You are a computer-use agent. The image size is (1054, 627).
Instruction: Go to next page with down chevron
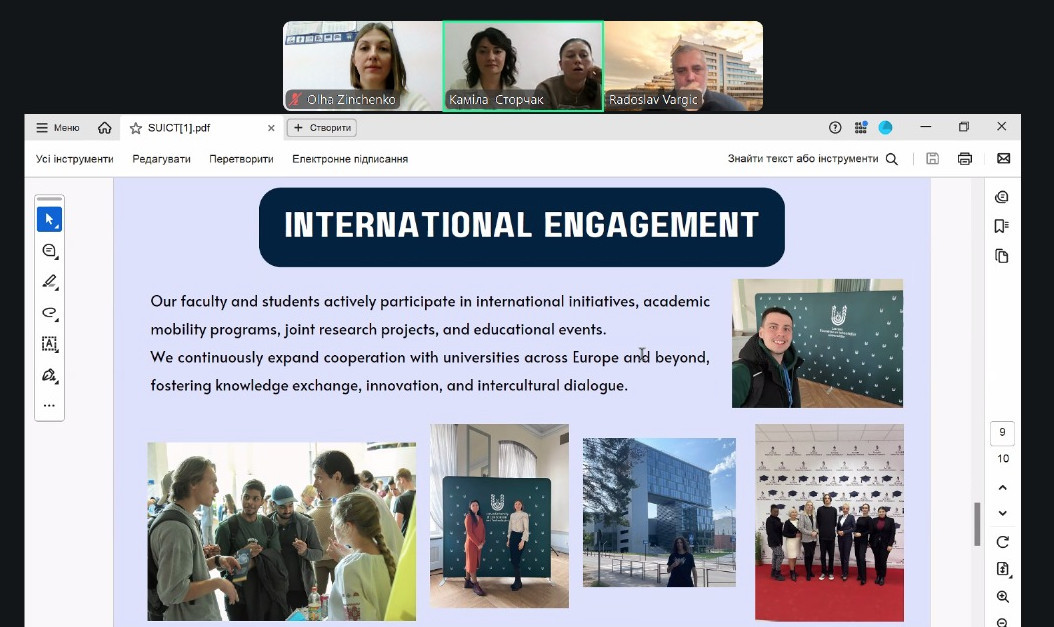pyautogui.click(x=1002, y=513)
